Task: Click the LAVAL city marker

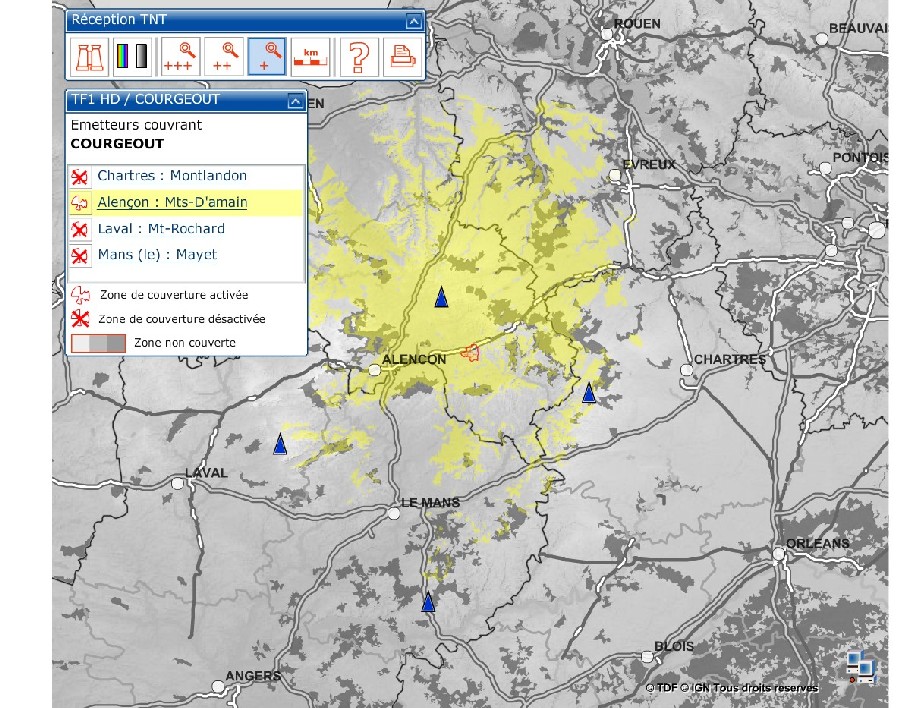Action: click(x=178, y=483)
